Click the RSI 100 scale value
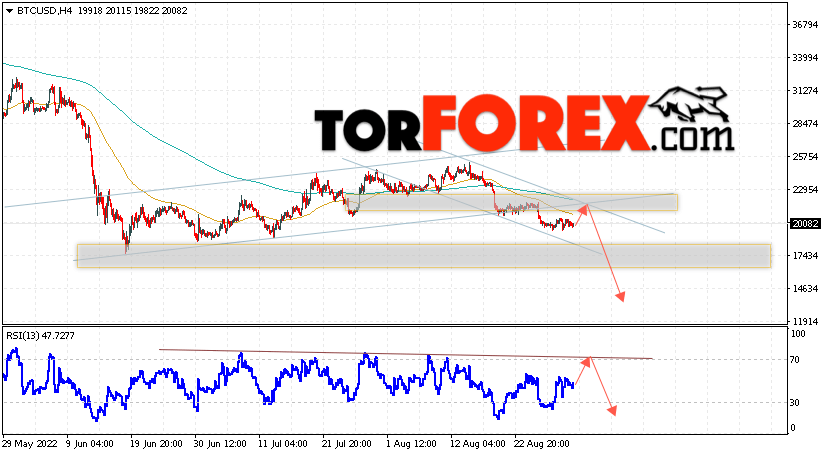This screenshot has width=828, height=455. point(797,334)
